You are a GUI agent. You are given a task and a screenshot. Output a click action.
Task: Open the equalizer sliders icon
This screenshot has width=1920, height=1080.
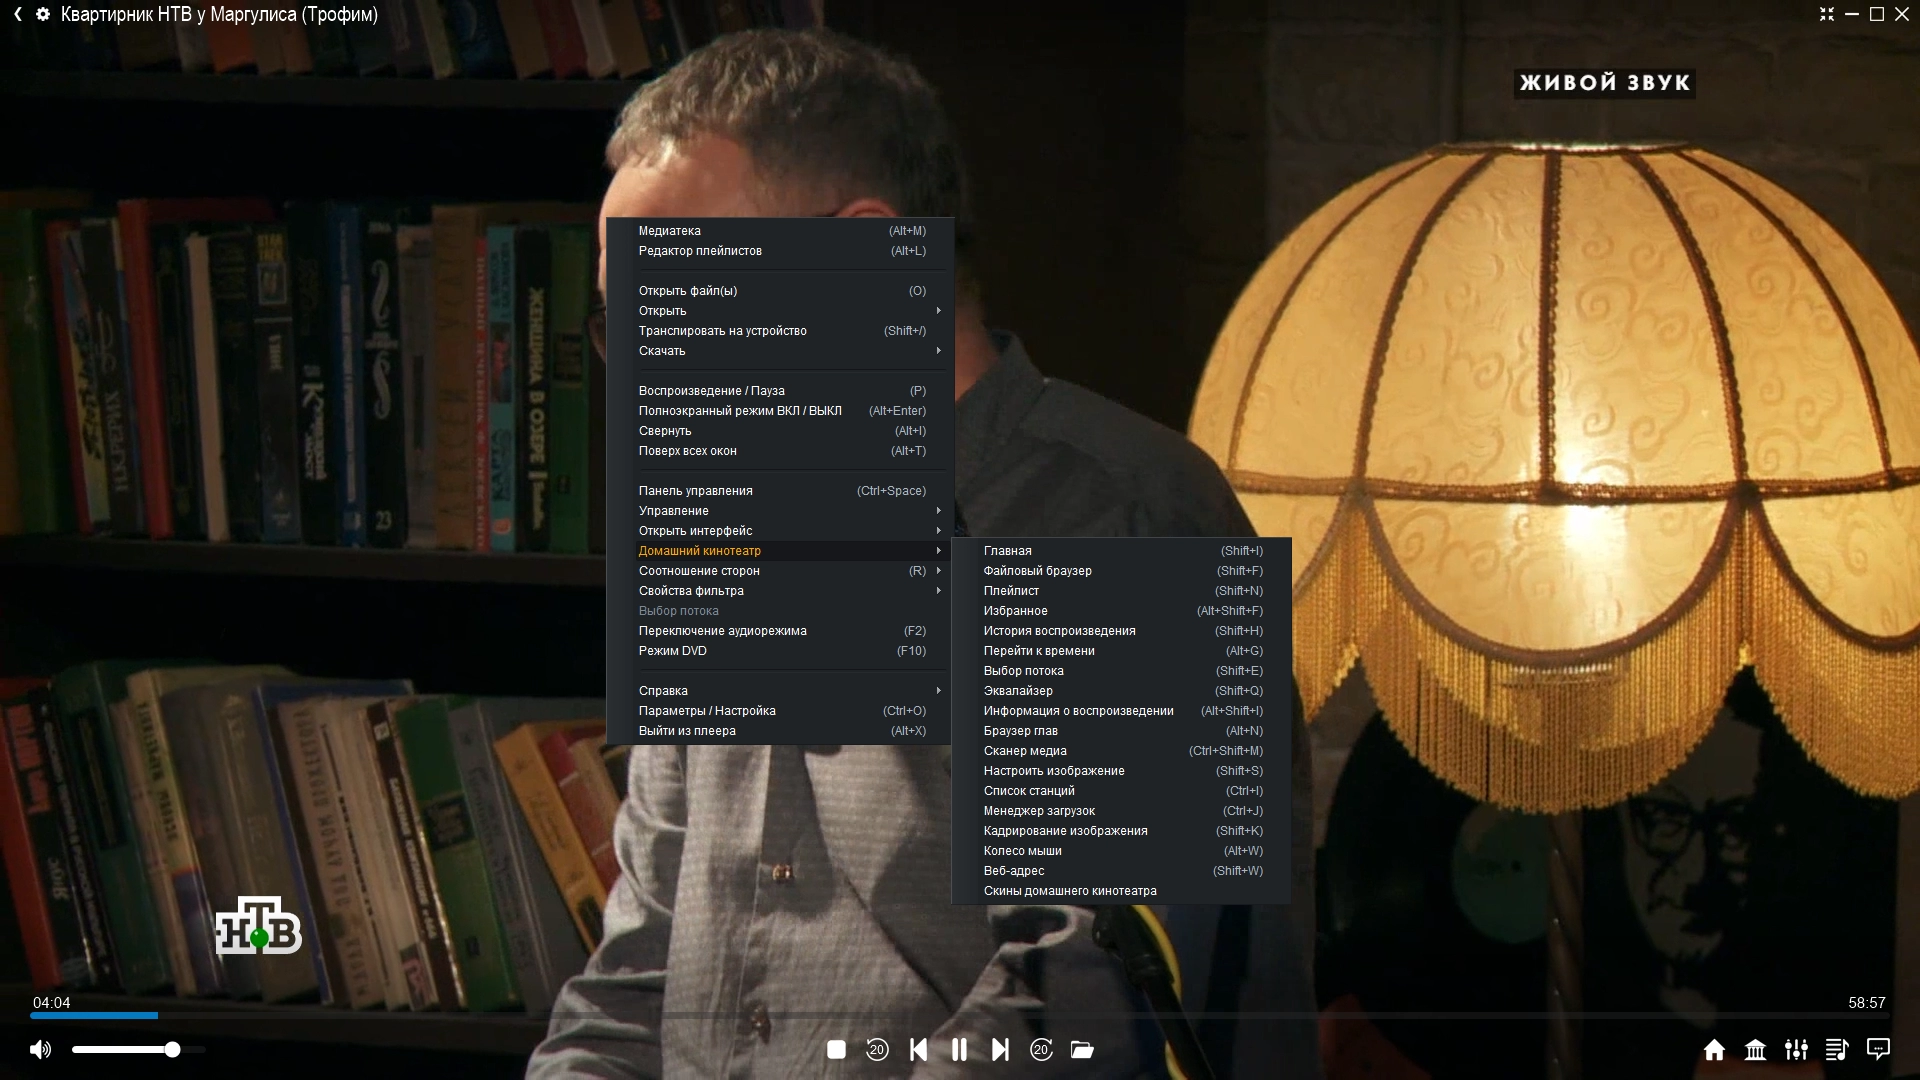pos(1796,1049)
